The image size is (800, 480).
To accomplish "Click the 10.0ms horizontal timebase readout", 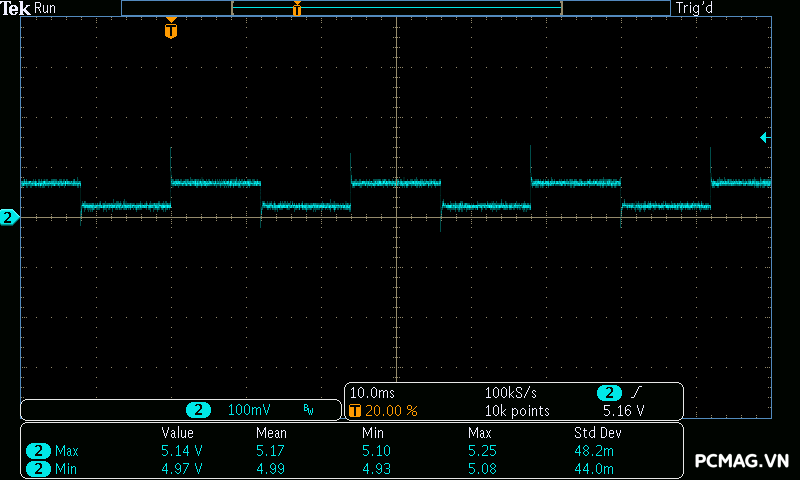I will click(x=372, y=393).
